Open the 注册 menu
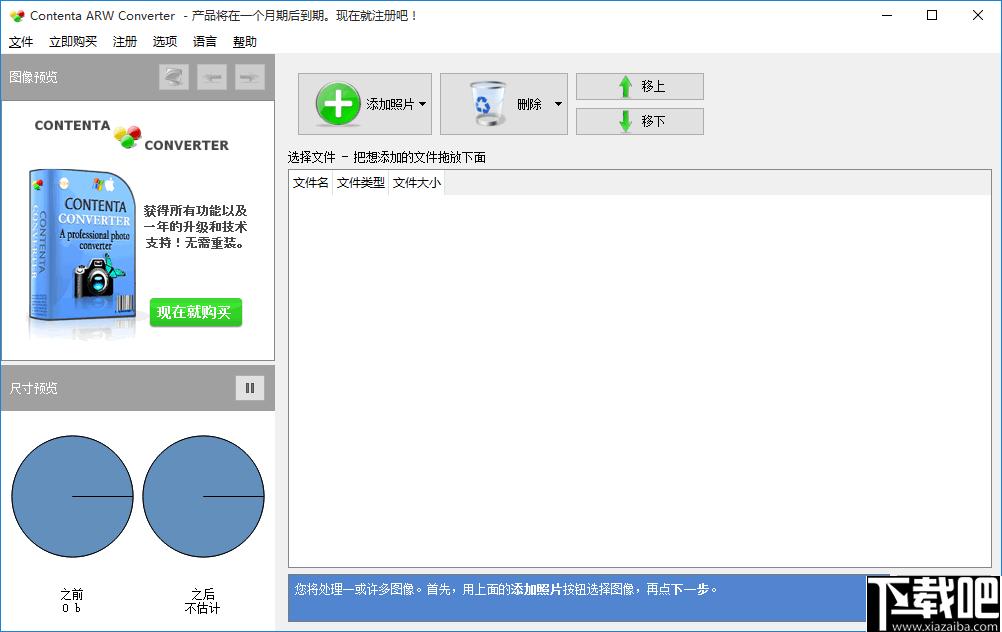Image resolution: width=1002 pixels, height=632 pixels. point(125,42)
